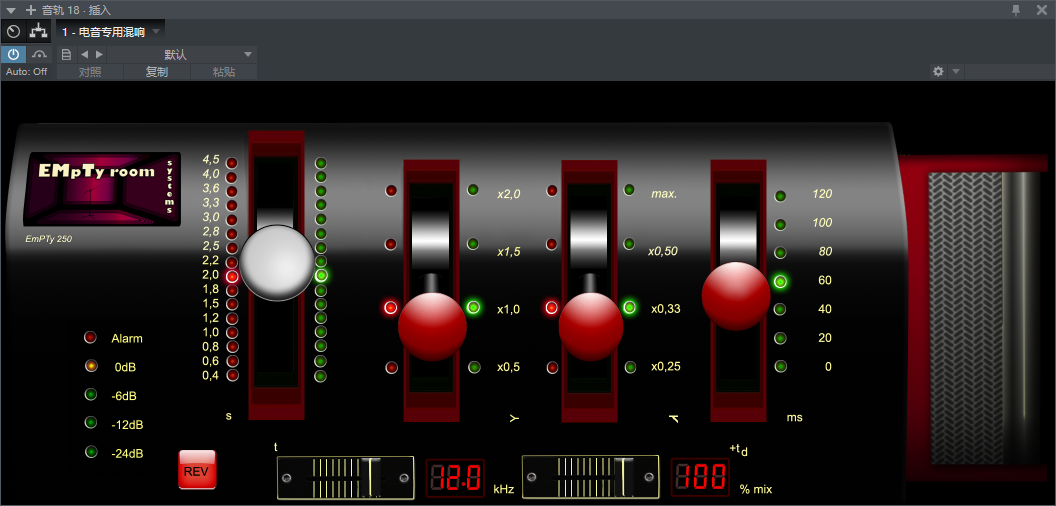The height and width of the screenshot is (506, 1056).
Task: Click the sidechain icon beside power
Action: pyautogui.click(x=40, y=54)
